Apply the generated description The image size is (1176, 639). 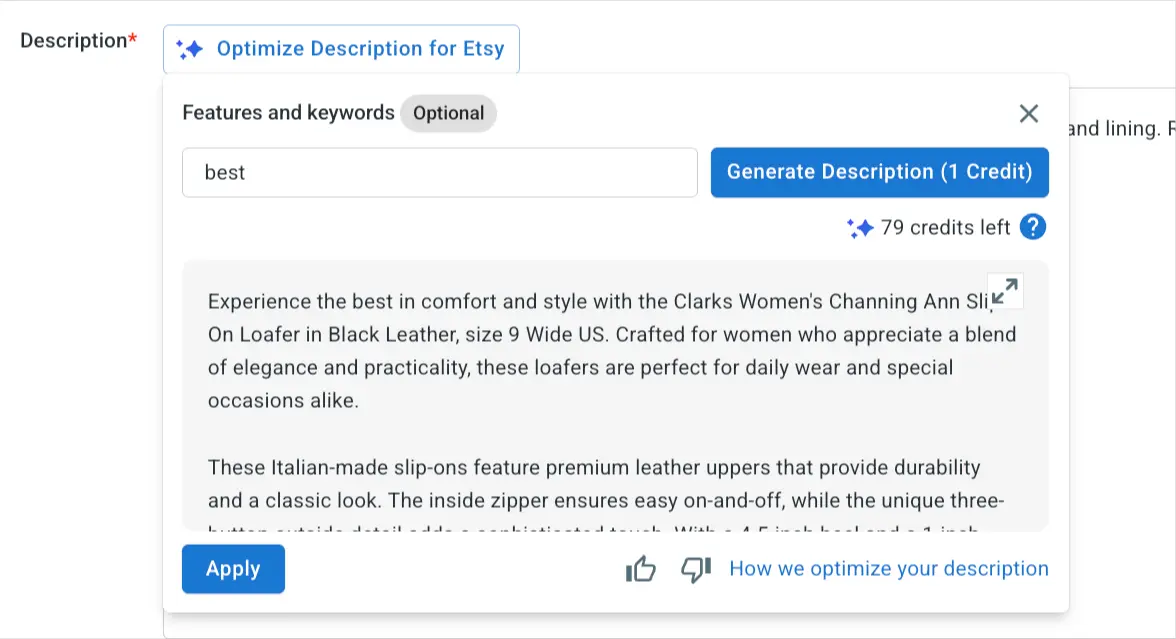[x=233, y=569]
